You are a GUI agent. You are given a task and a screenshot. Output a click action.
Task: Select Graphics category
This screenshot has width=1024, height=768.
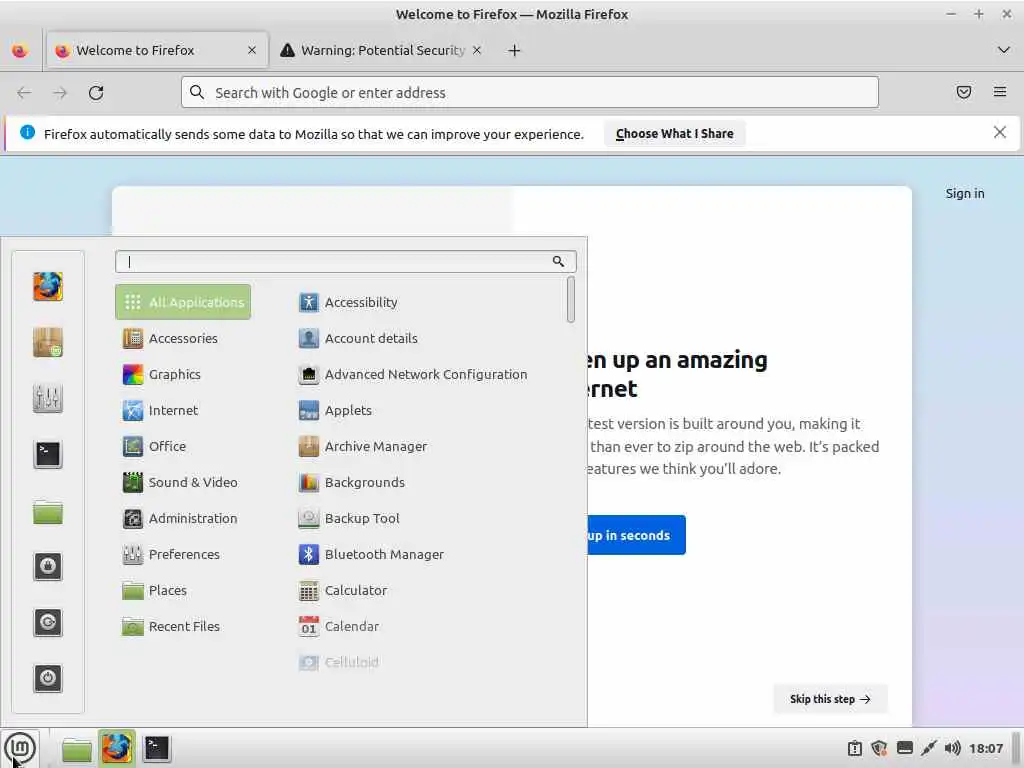[x=183, y=374]
